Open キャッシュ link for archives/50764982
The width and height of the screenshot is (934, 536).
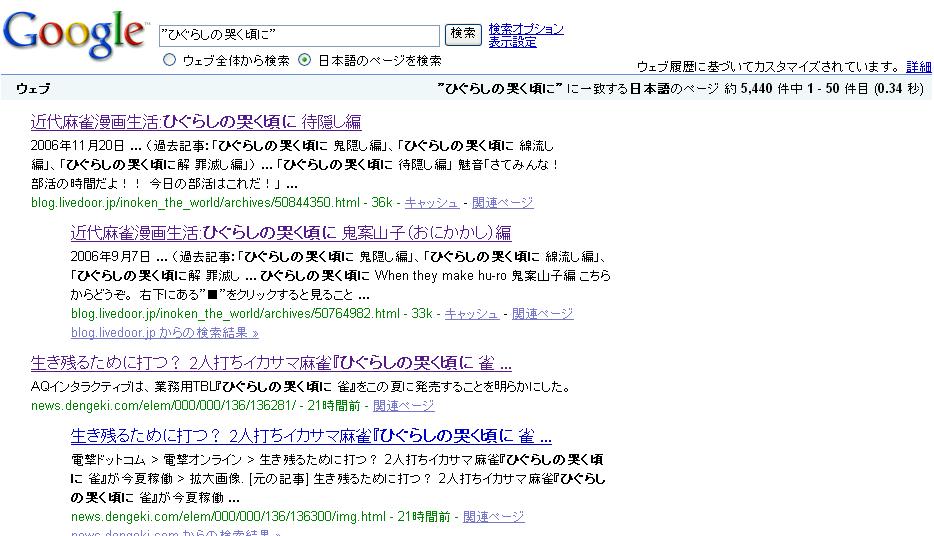click(x=472, y=313)
